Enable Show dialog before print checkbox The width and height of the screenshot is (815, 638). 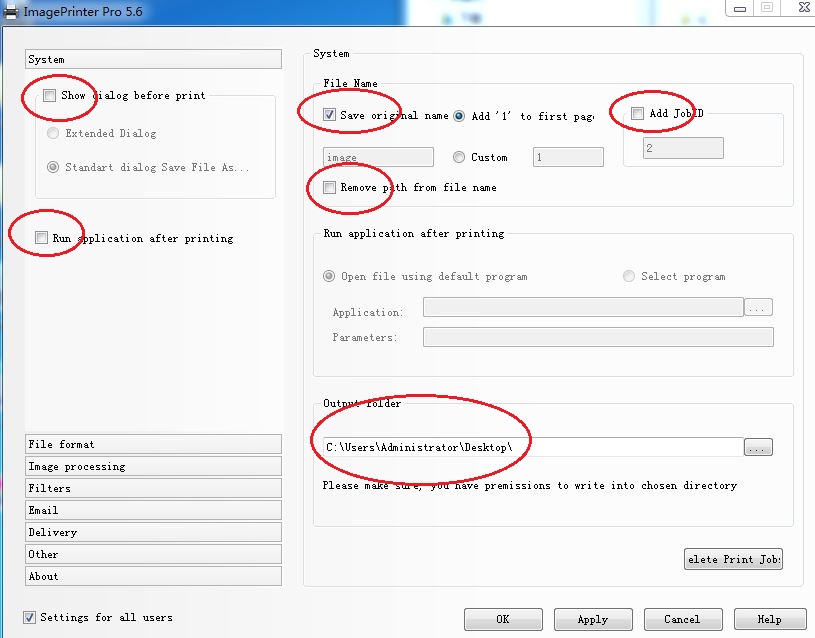tap(49, 95)
